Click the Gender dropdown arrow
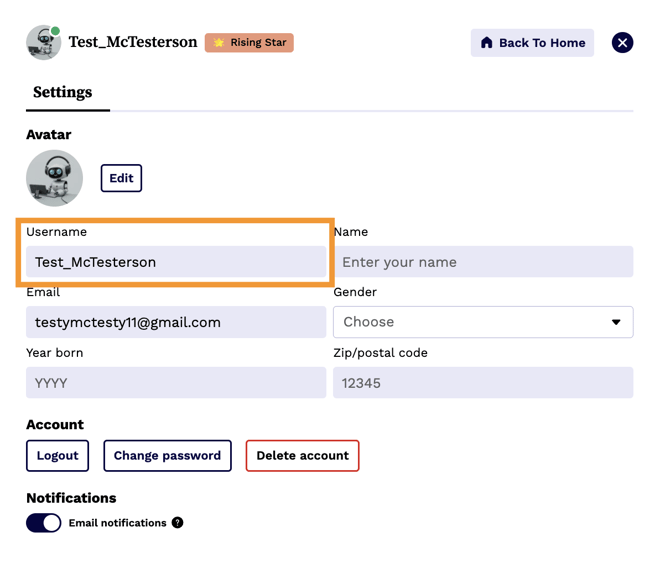Viewport: 655px width, 569px height. point(616,322)
